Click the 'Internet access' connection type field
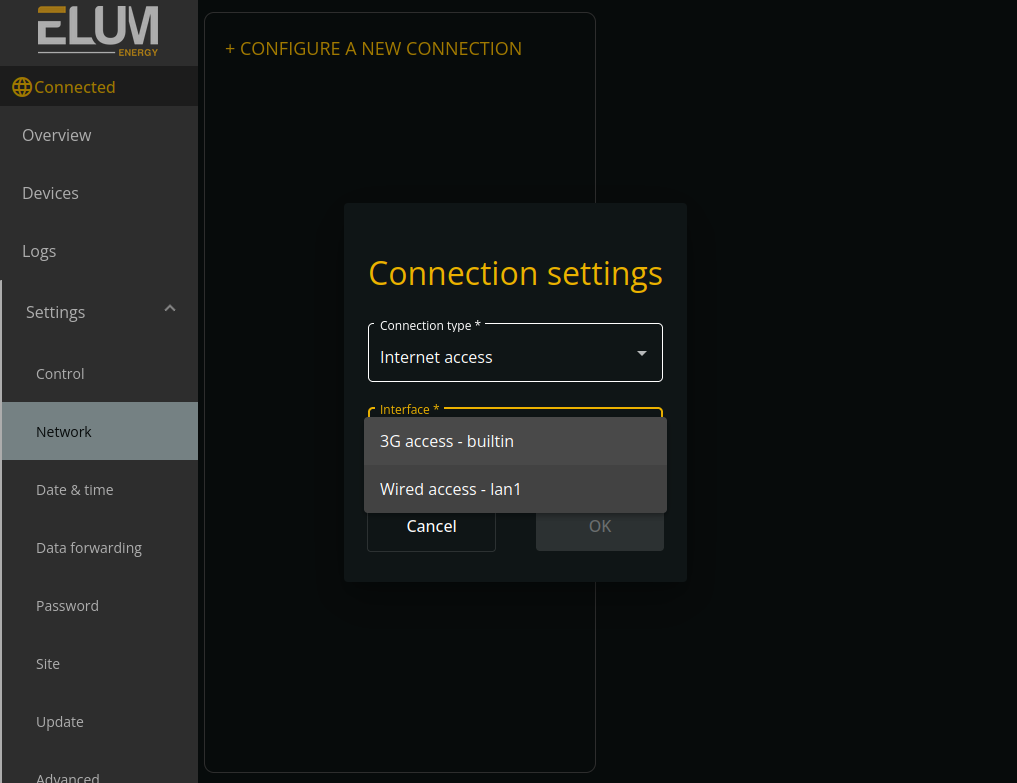1017x783 pixels. (516, 353)
